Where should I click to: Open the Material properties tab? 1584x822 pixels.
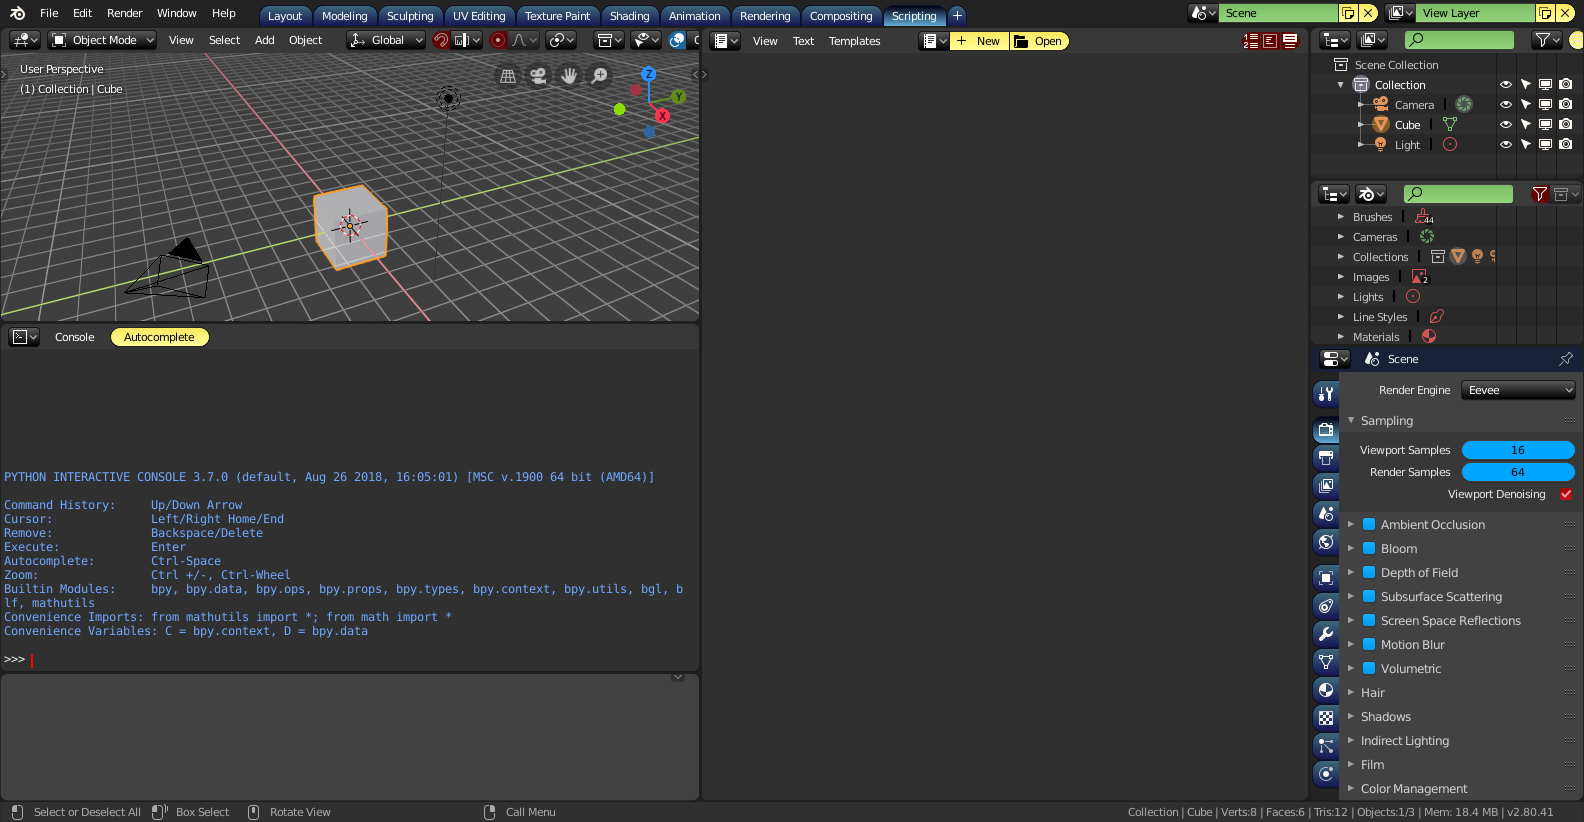[x=1326, y=690]
